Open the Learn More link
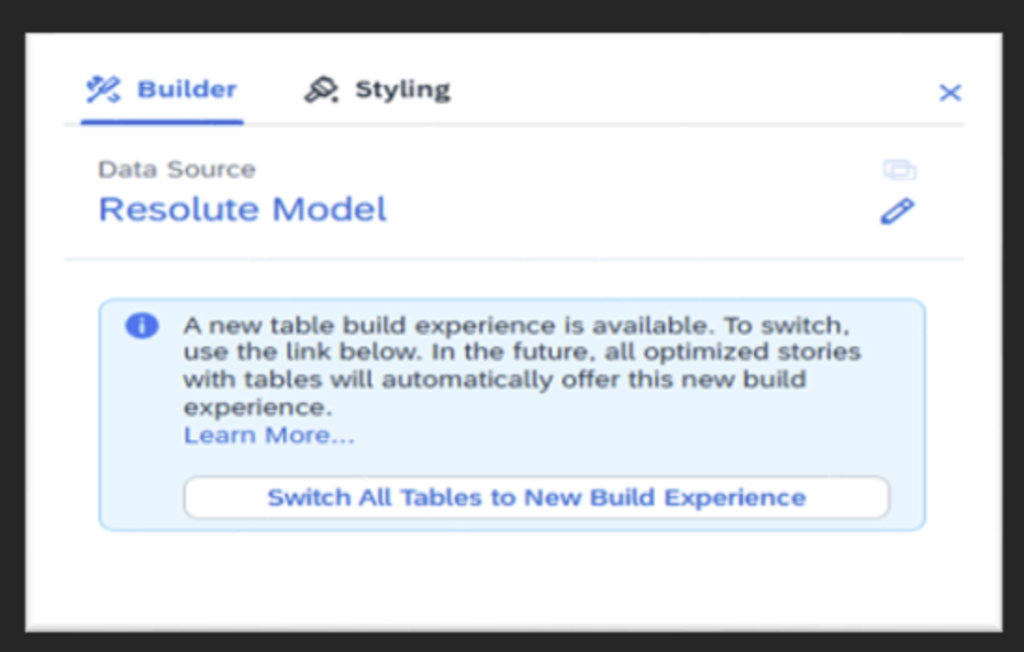This screenshot has height=652, width=1024. point(268,436)
